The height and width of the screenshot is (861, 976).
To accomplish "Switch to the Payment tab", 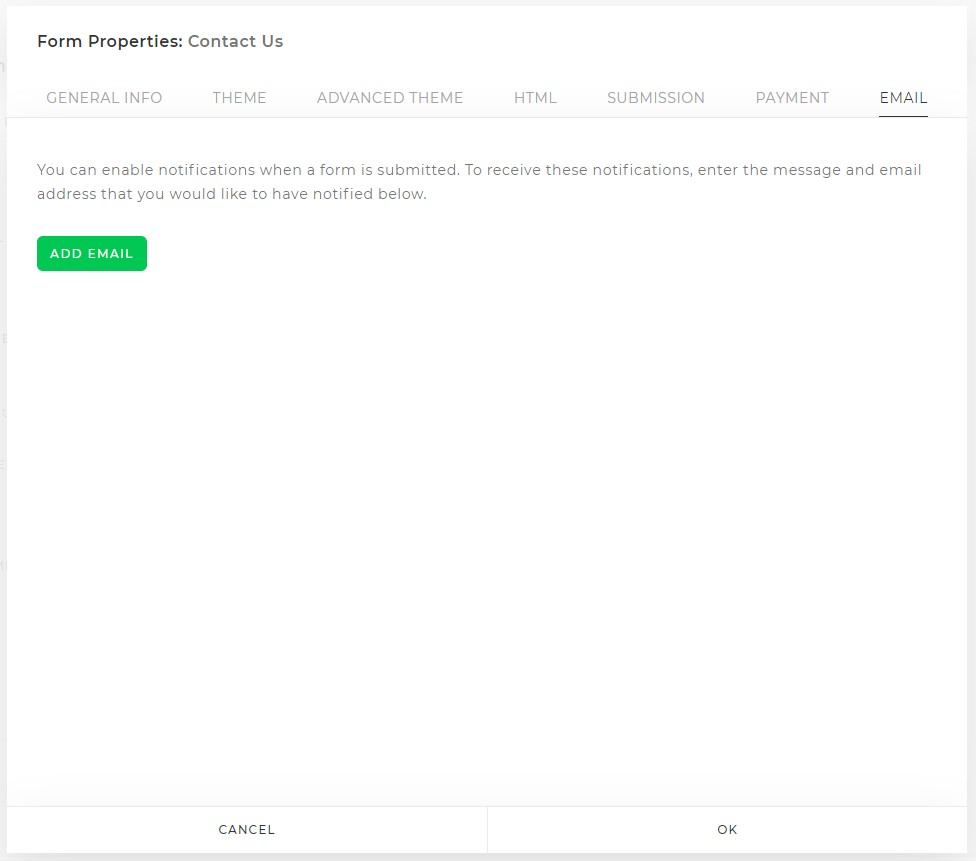I will coord(792,98).
